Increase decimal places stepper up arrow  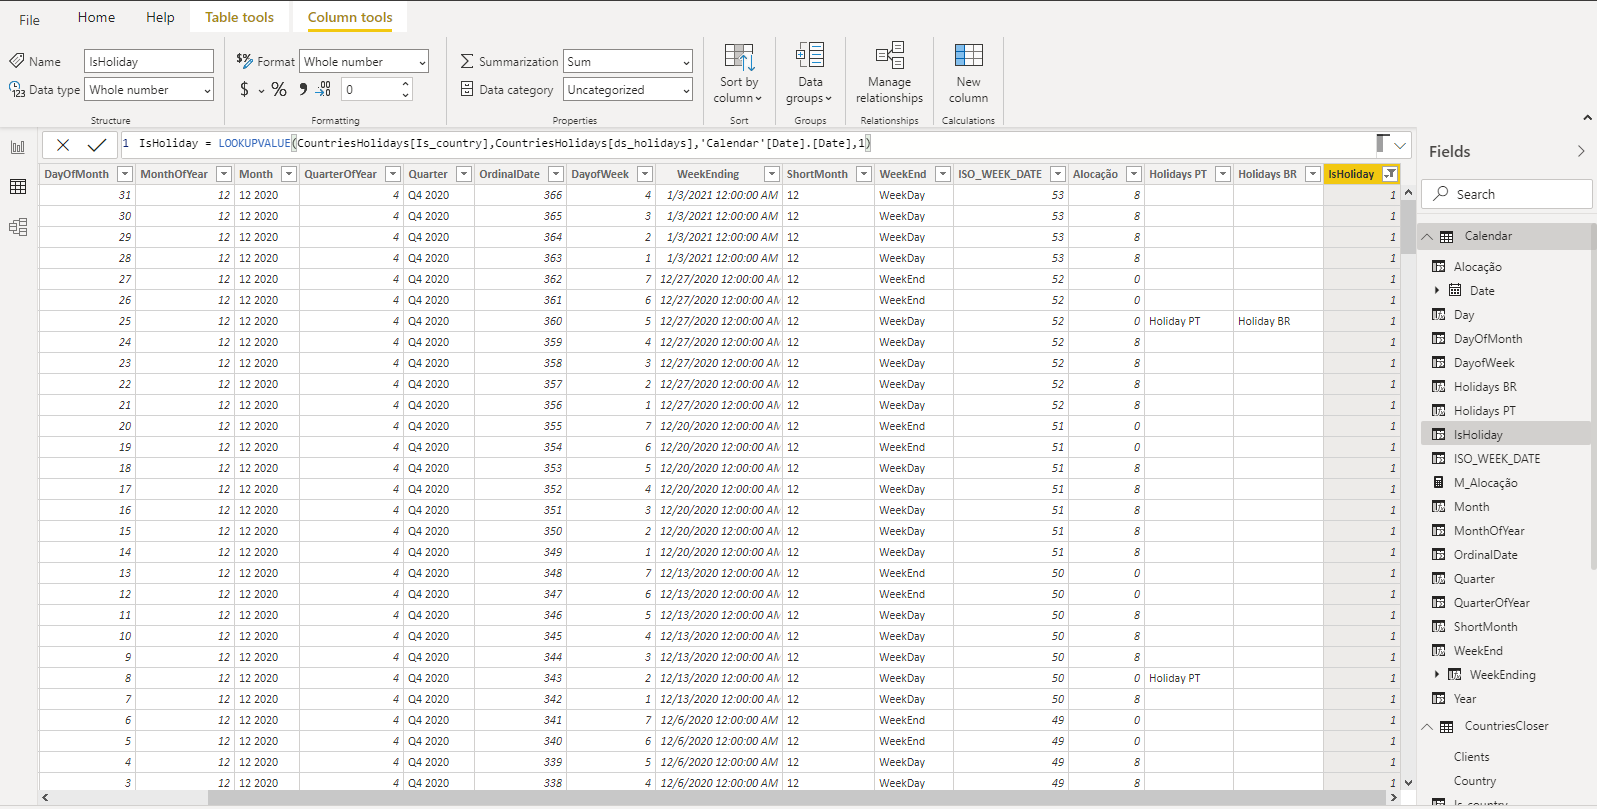pyautogui.click(x=405, y=84)
